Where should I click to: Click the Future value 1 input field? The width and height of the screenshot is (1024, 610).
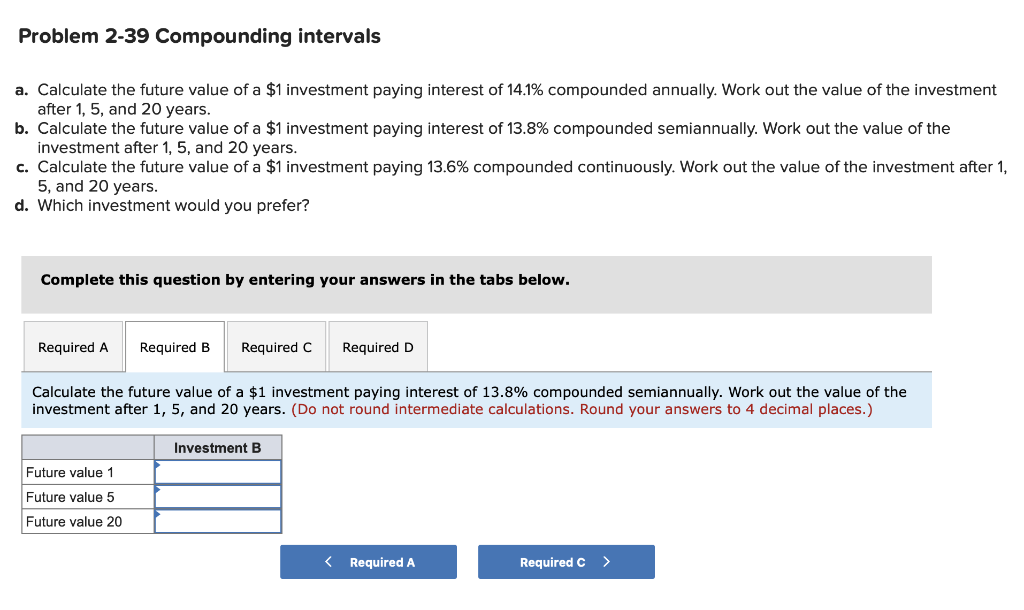pyautogui.click(x=220, y=471)
